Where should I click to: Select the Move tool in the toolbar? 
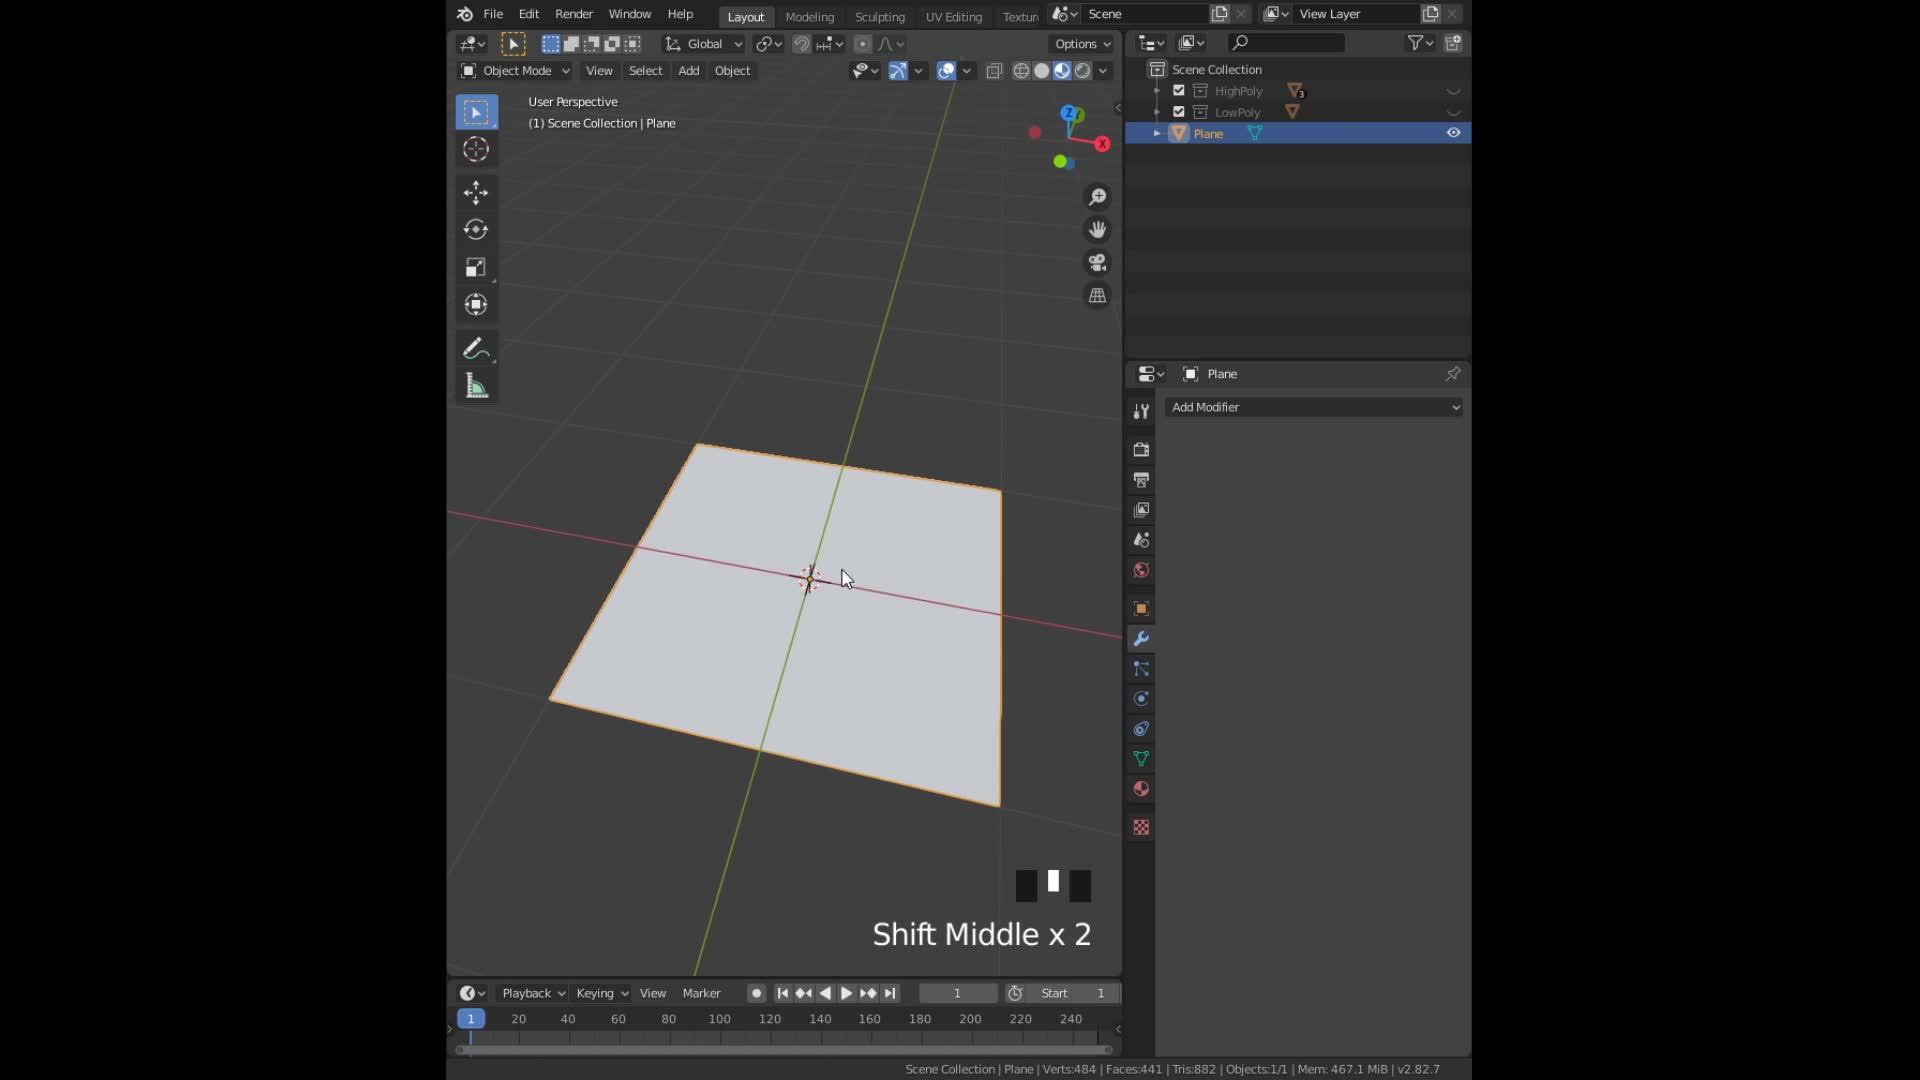(476, 192)
